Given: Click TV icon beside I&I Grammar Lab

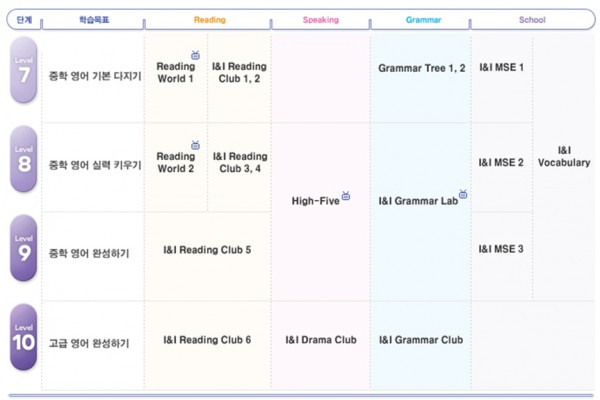Looking at the screenshot, I should point(463,194).
